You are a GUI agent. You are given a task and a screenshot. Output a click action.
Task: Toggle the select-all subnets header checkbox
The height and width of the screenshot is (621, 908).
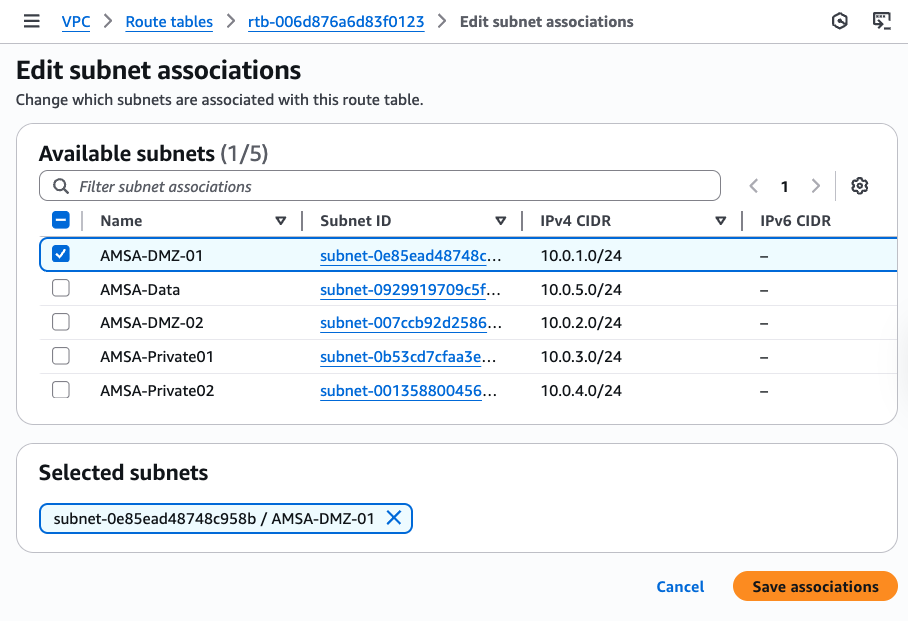click(61, 221)
